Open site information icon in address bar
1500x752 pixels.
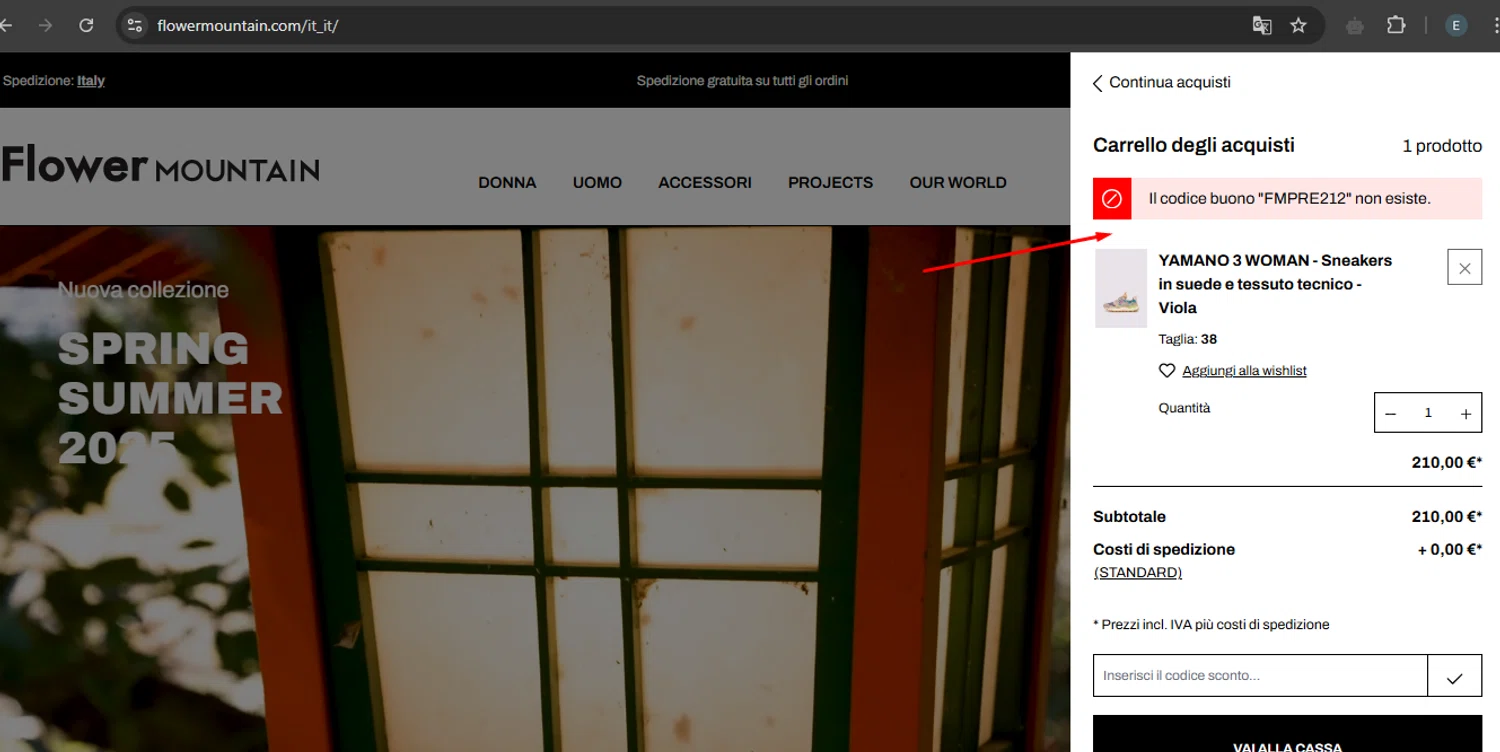pos(135,25)
